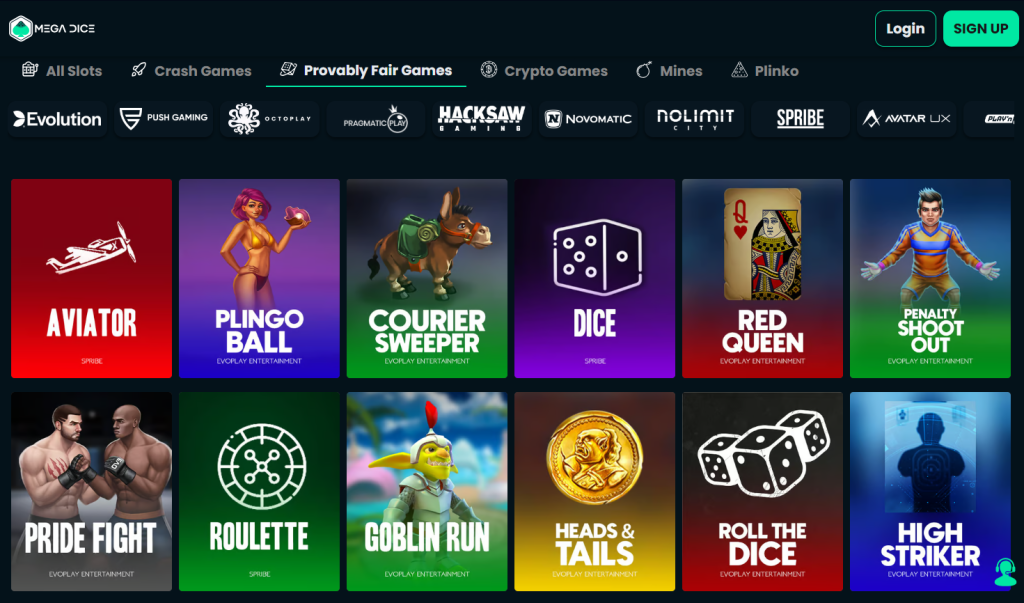Choose the Octoplay provider logo
This screenshot has width=1024, height=603.
click(x=270, y=119)
